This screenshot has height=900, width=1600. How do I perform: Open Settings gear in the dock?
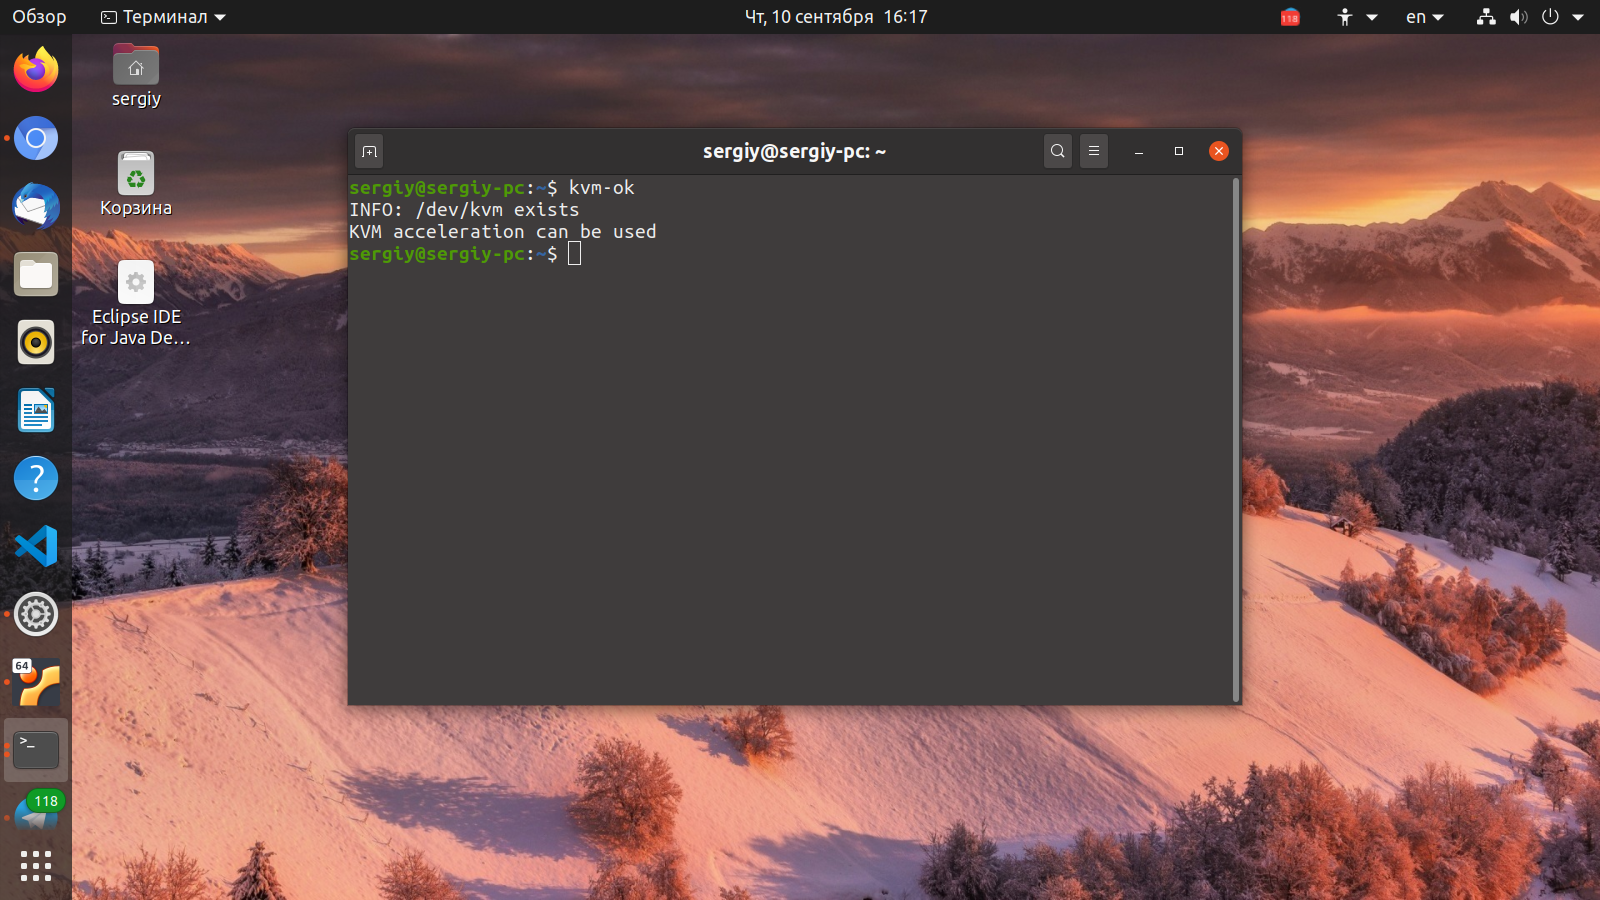pyautogui.click(x=36, y=614)
